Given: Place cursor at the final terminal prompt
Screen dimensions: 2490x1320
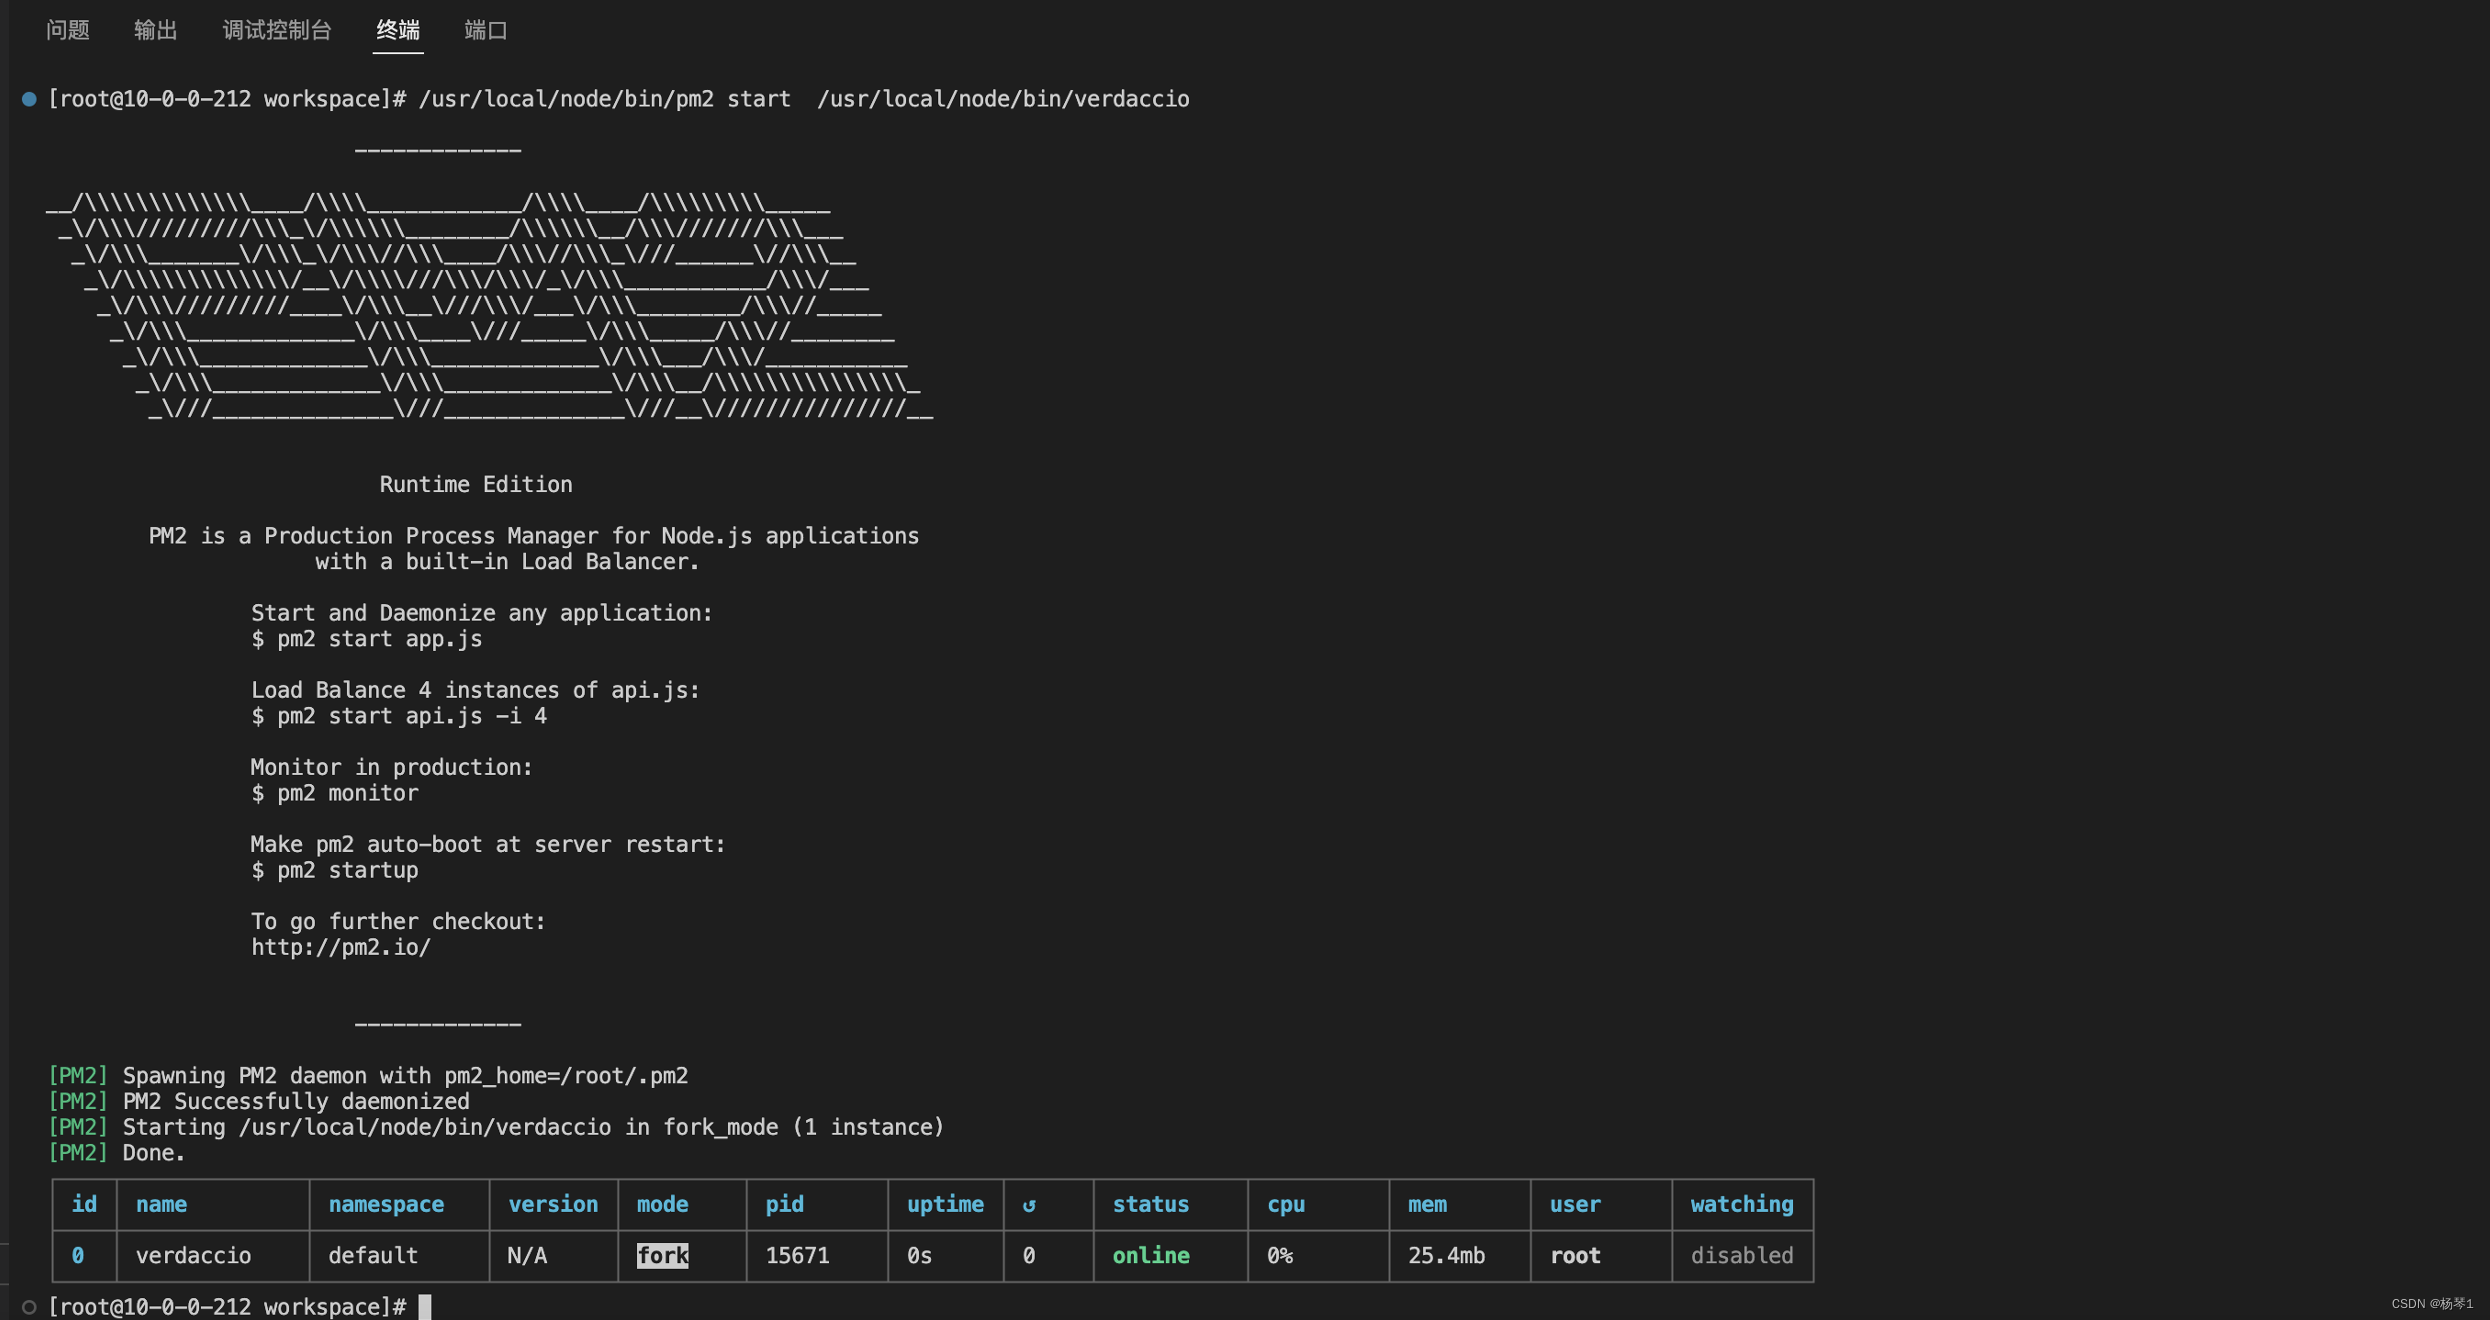Looking at the screenshot, I should (425, 1306).
